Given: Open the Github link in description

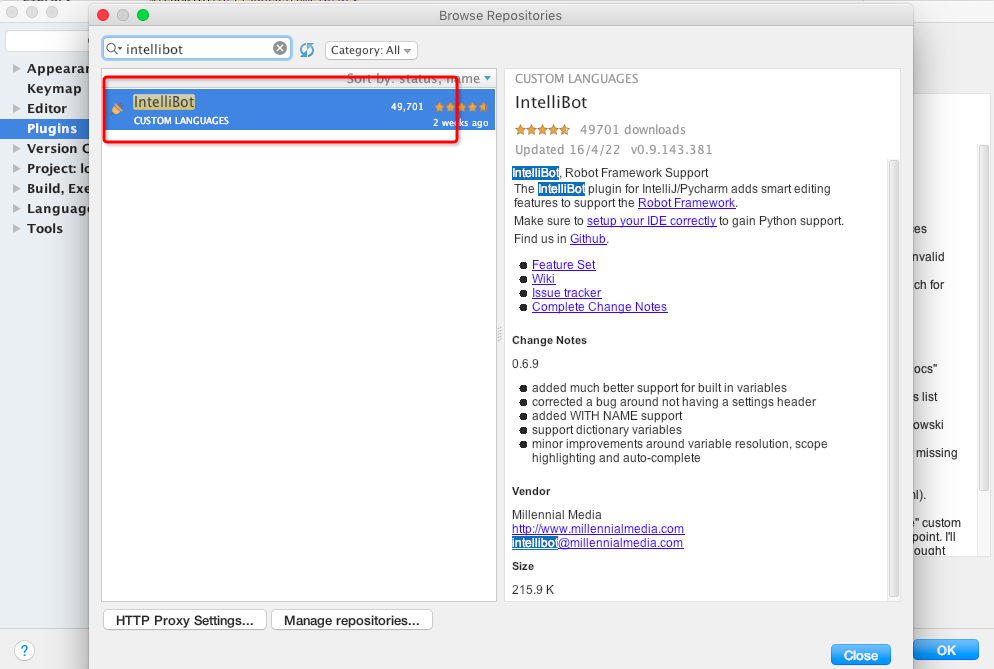Looking at the screenshot, I should [588, 239].
